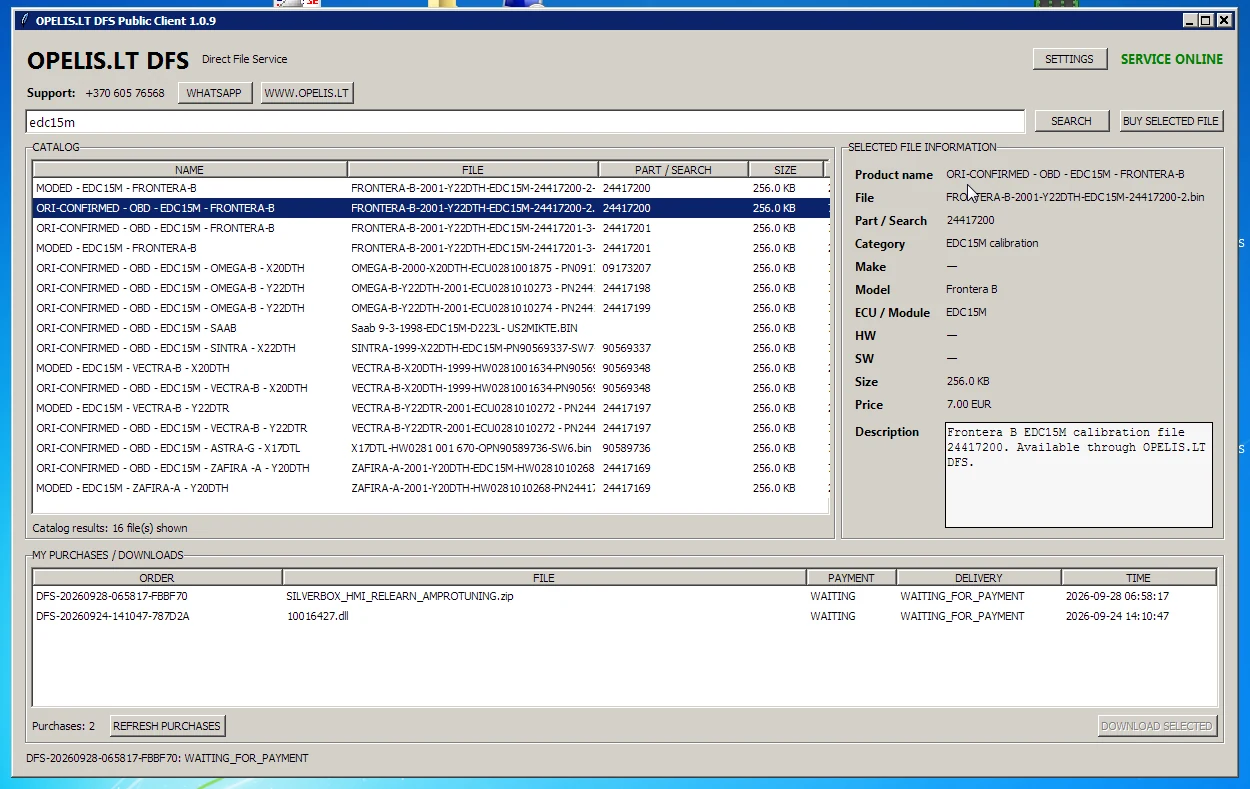This screenshot has width=1250, height=789.
Task: Click 10016427.dll file entry
Action: (x=317, y=616)
